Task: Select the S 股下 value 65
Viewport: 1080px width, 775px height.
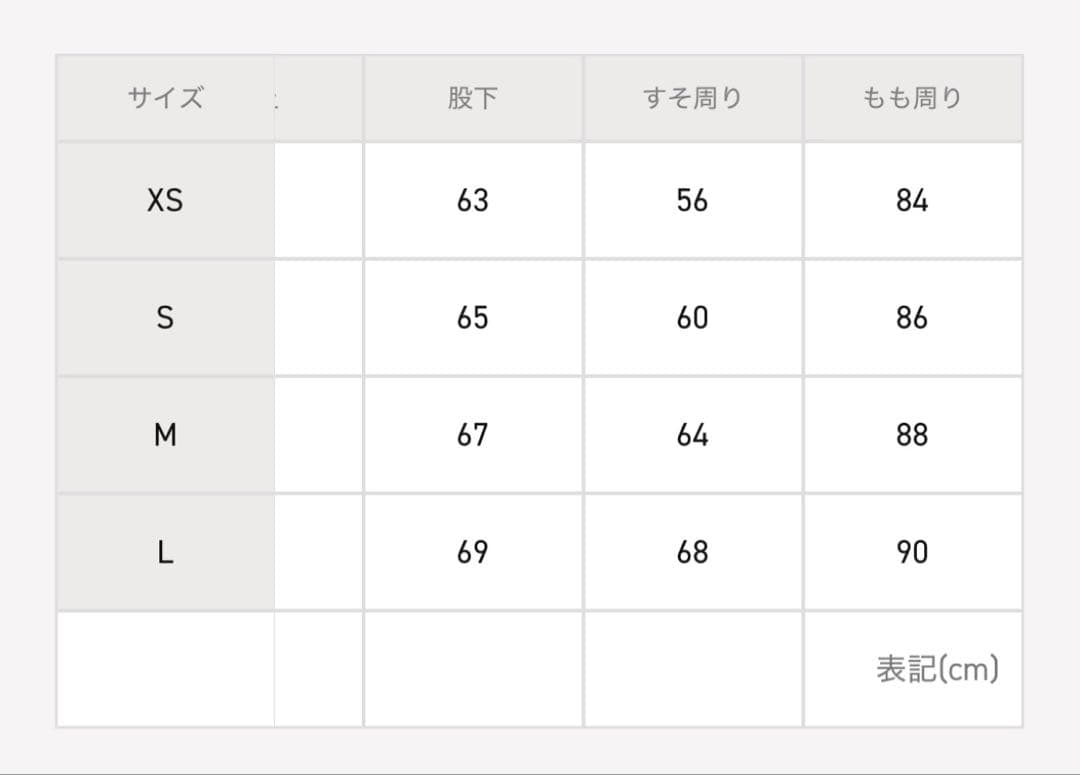Action: pos(472,318)
